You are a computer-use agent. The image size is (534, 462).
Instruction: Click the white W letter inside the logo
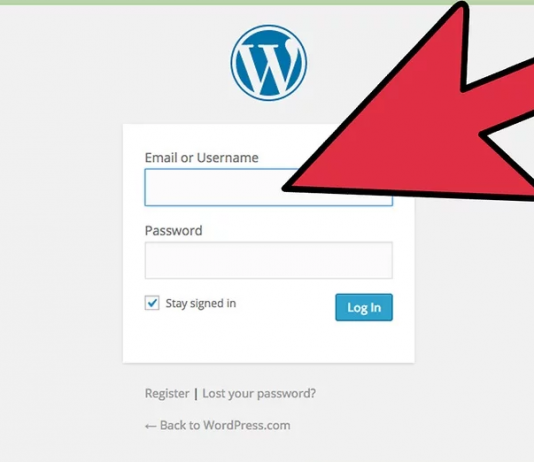[269, 66]
